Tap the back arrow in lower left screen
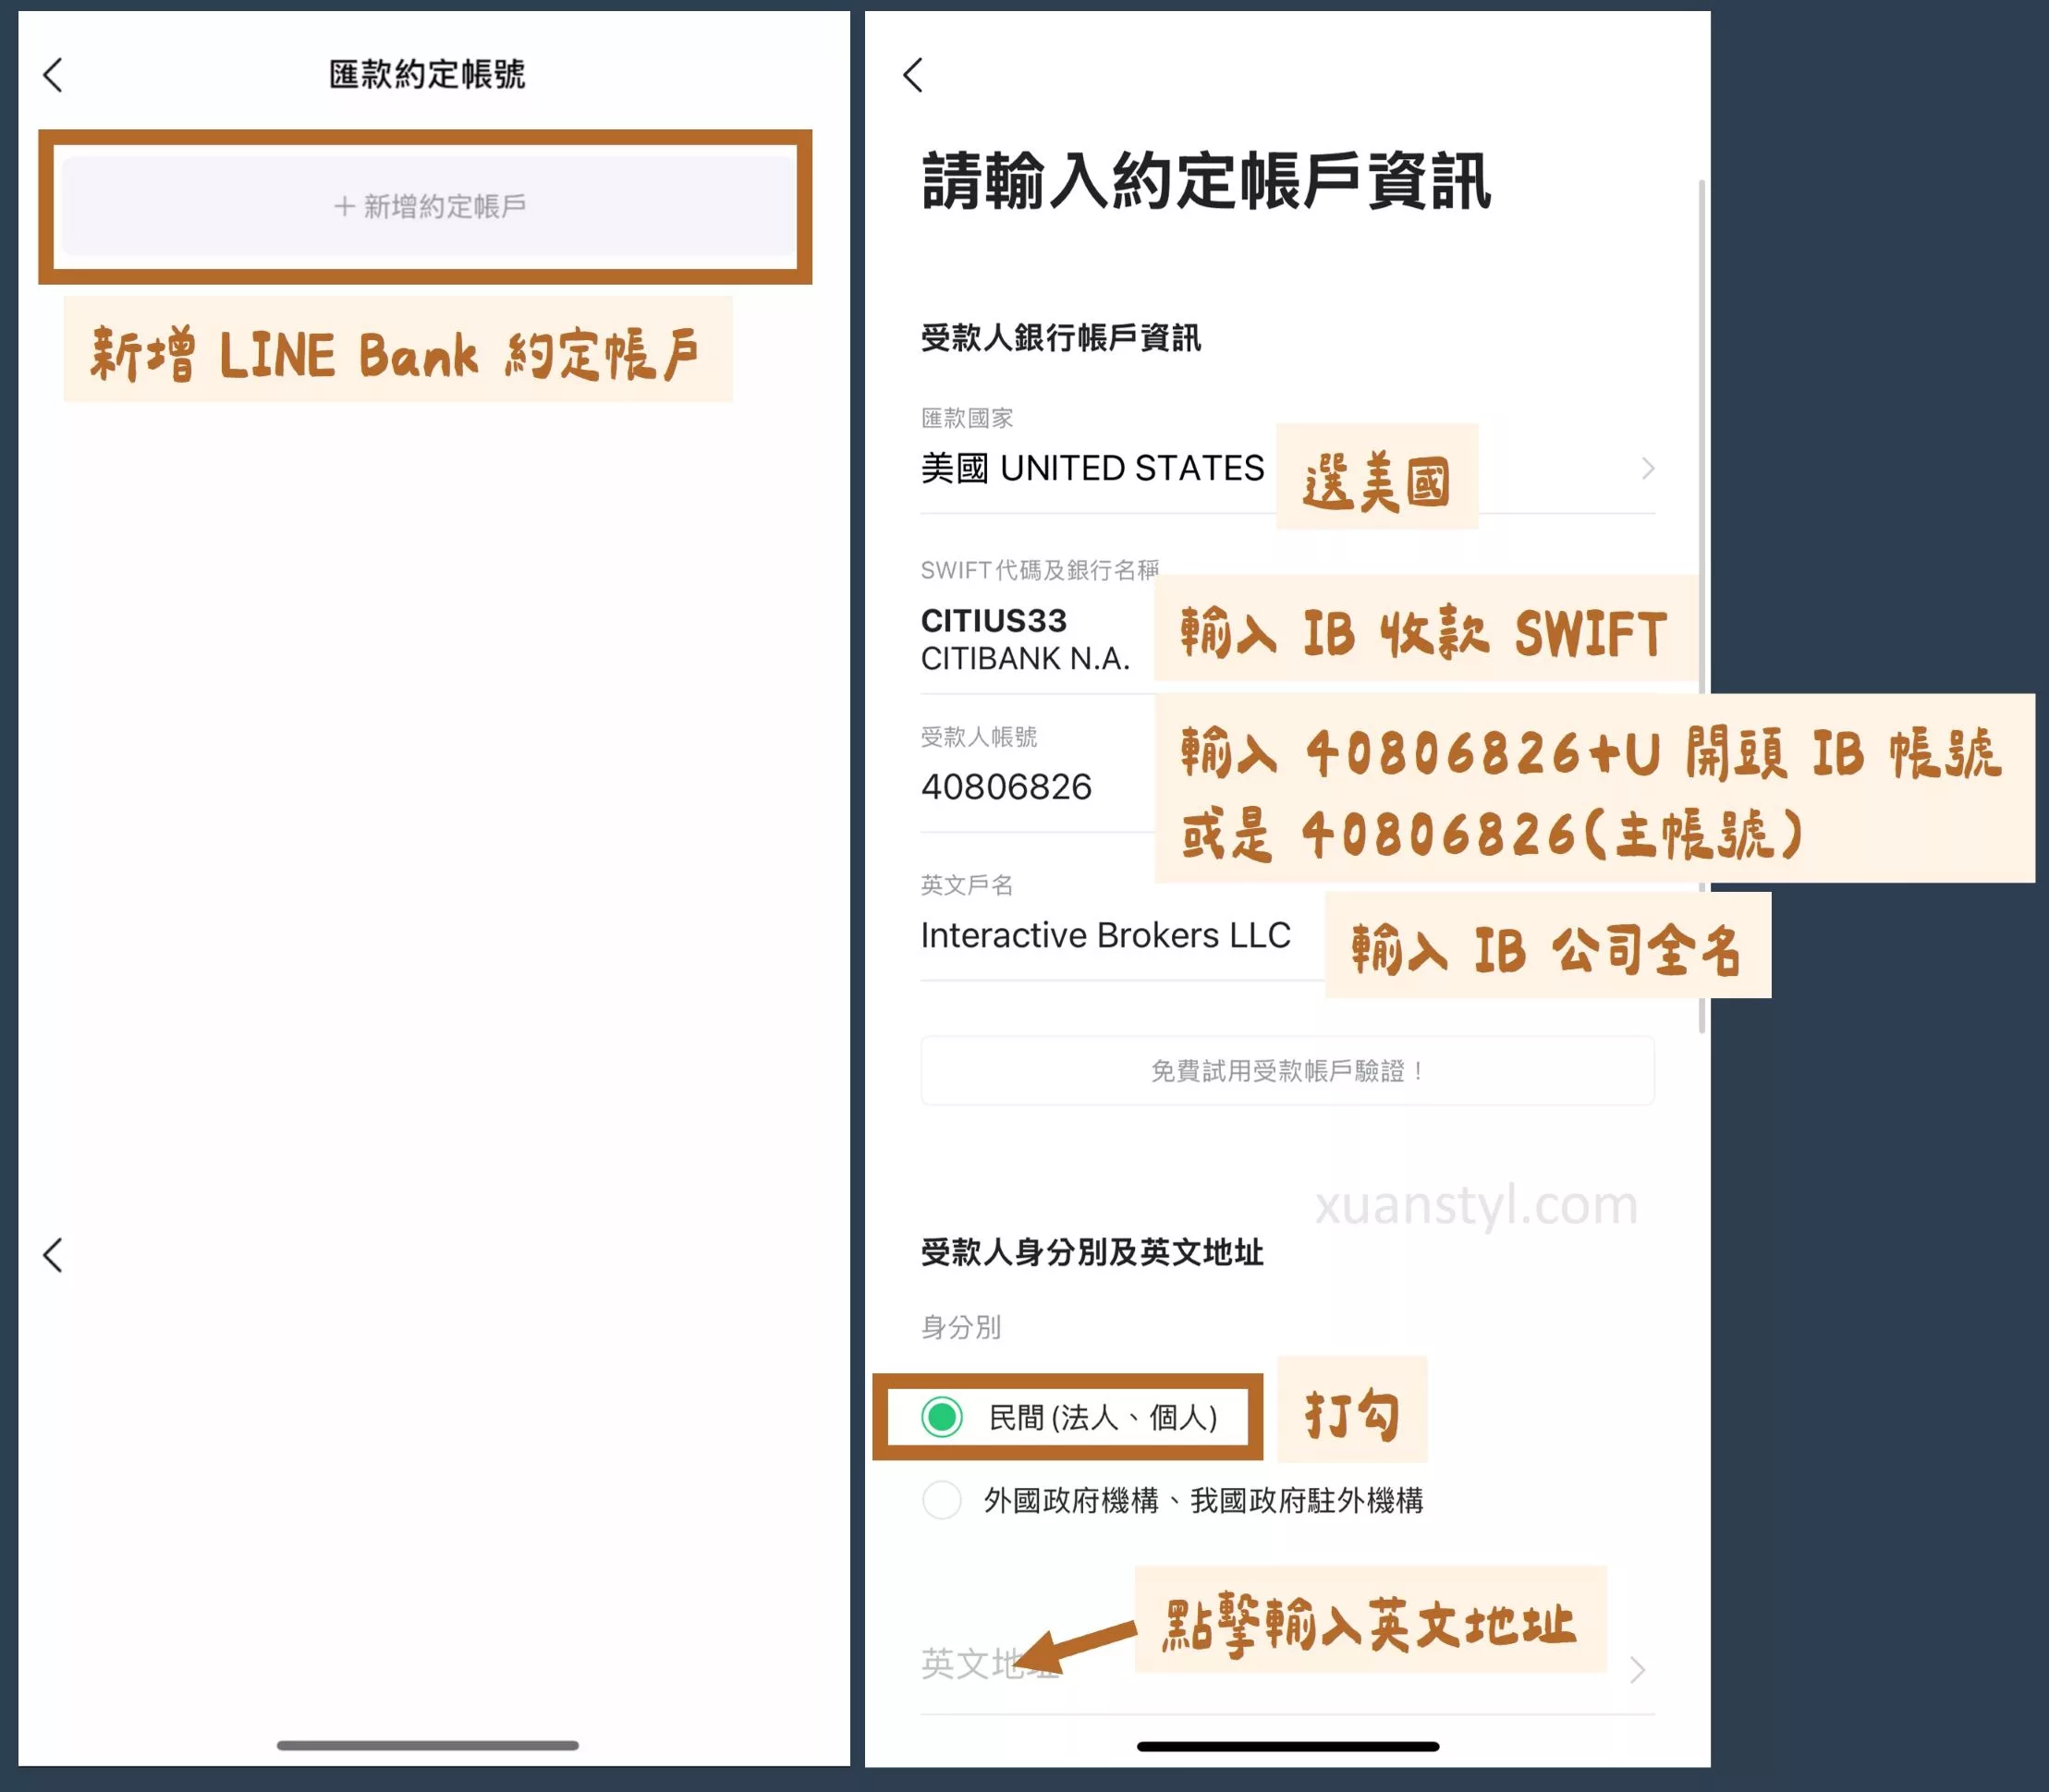This screenshot has height=1792, width=2049. coord(53,1255)
